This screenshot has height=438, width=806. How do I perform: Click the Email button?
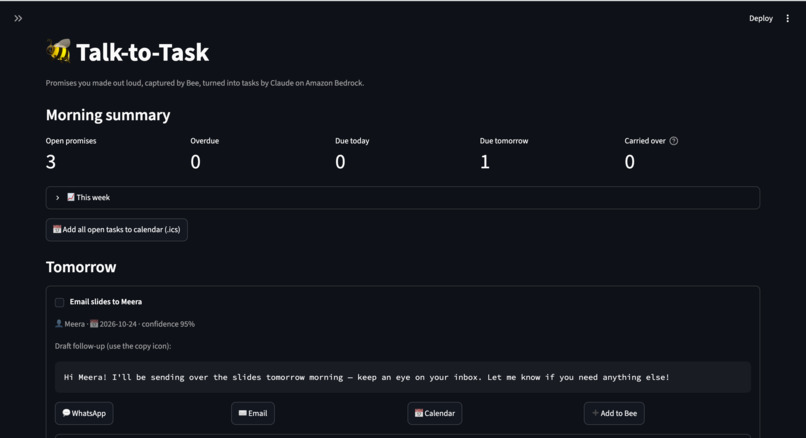coord(253,413)
